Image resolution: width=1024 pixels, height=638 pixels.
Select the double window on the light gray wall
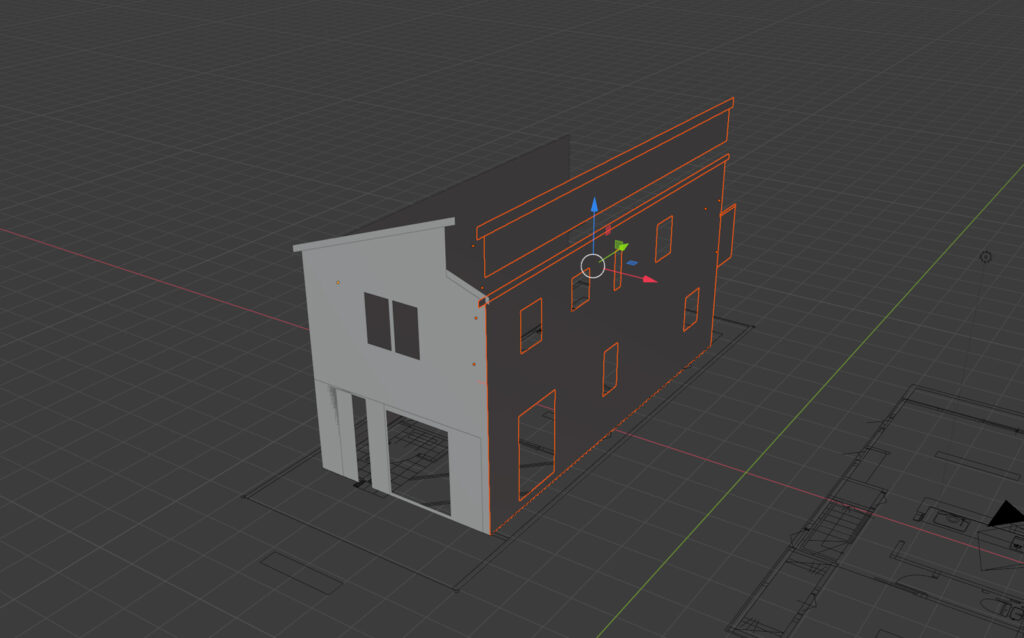(392, 325)
